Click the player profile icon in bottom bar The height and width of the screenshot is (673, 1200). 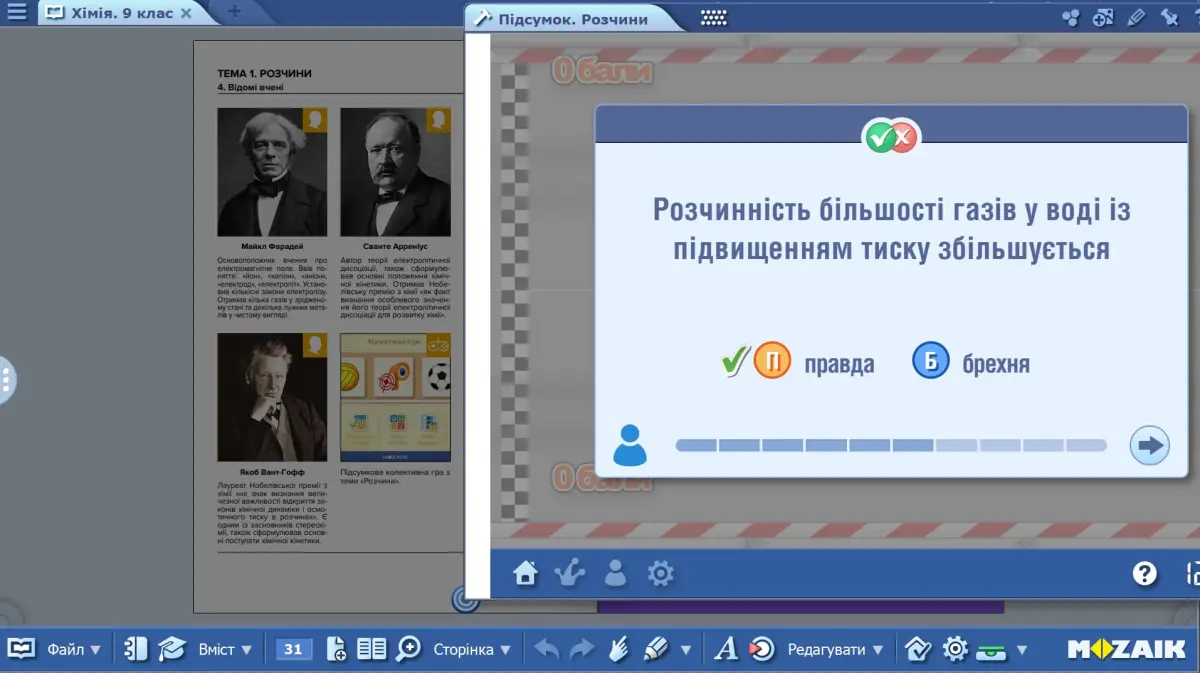coord(616,574)
